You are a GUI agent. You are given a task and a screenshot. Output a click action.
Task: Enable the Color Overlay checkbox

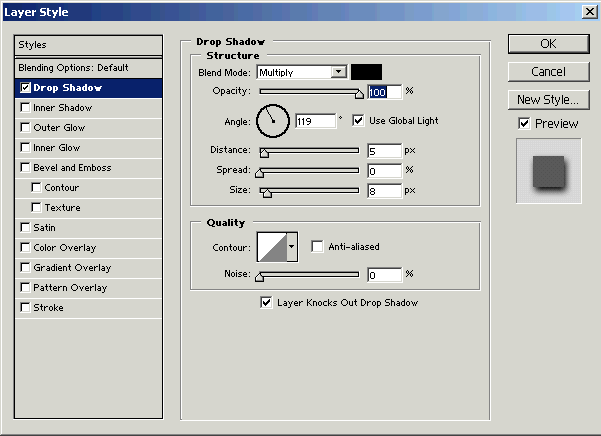pos(25,248)
